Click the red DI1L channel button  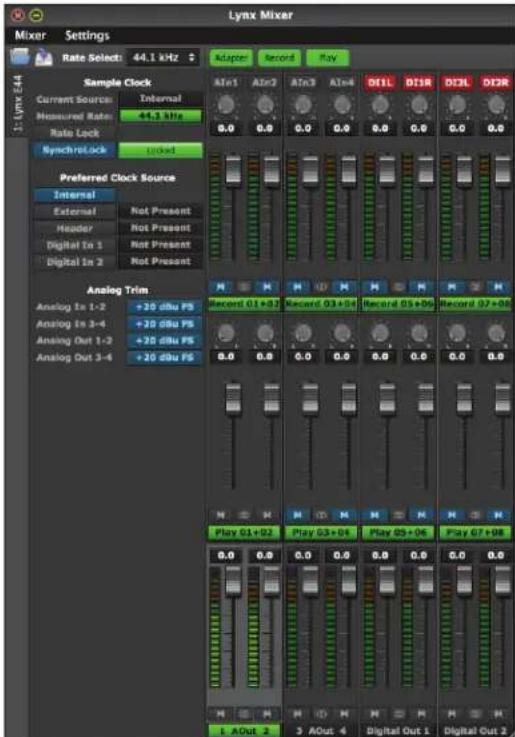click(x=380, y=83)
